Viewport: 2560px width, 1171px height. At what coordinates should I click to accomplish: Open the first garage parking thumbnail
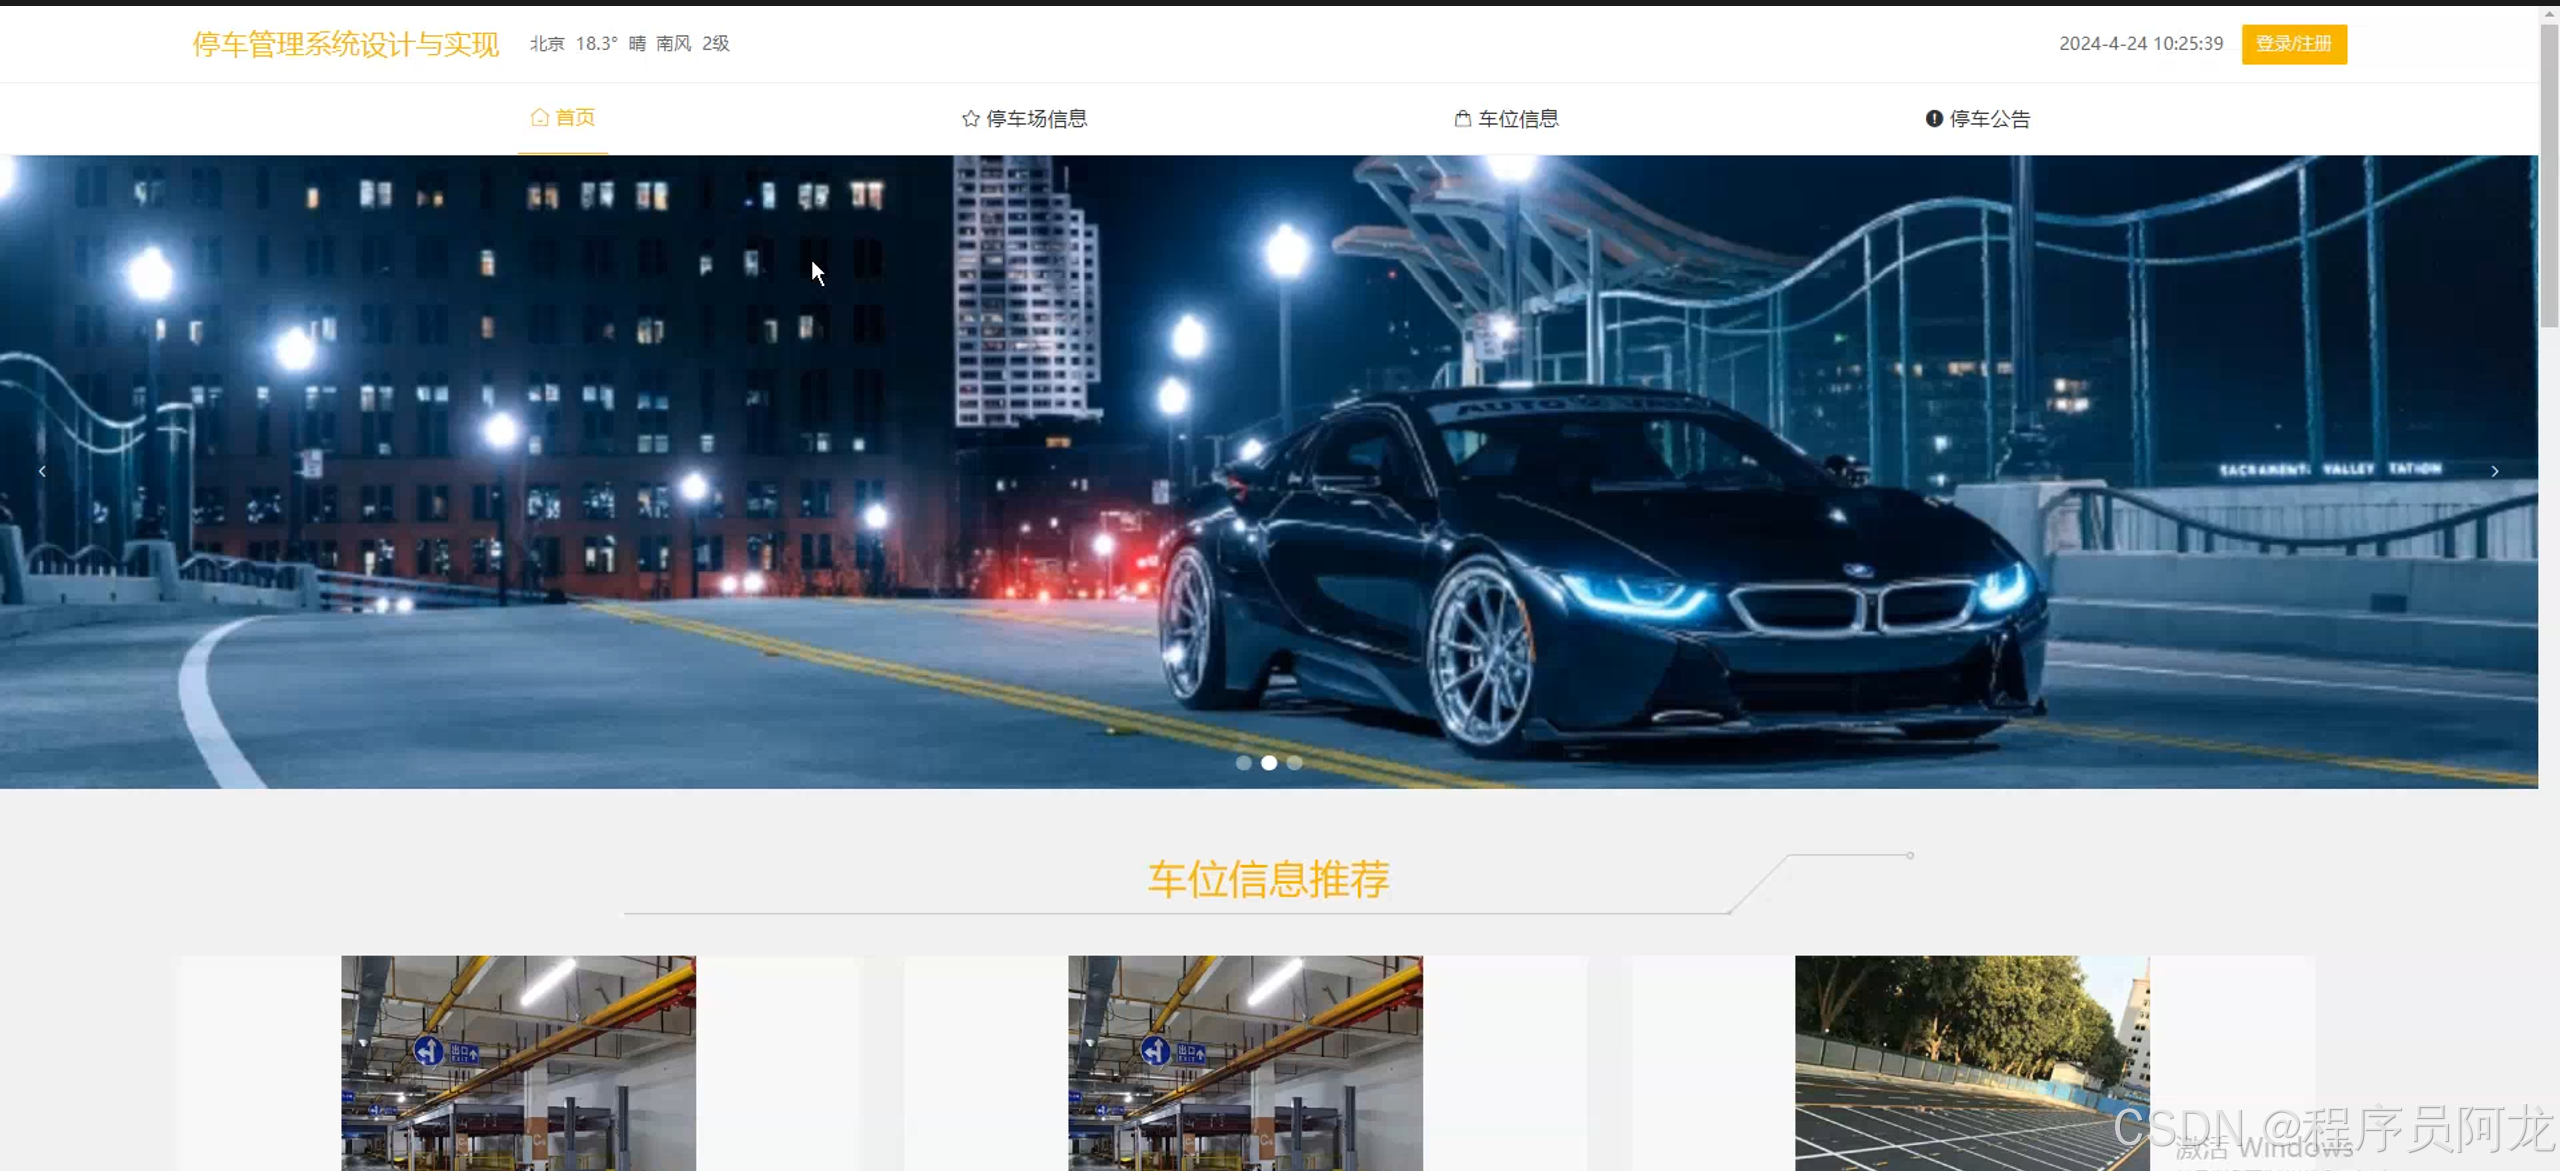tap(518, 1062)
